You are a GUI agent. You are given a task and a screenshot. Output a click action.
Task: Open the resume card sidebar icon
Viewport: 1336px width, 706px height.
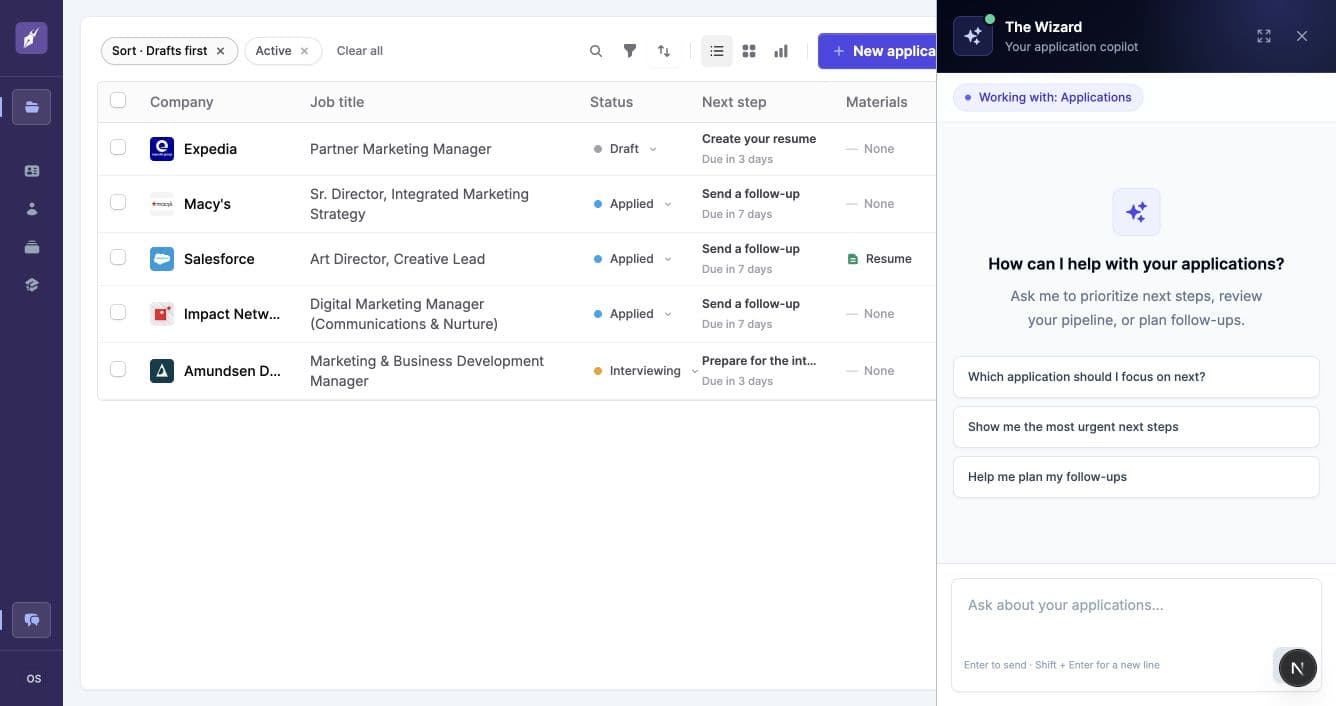pos(31,171)
